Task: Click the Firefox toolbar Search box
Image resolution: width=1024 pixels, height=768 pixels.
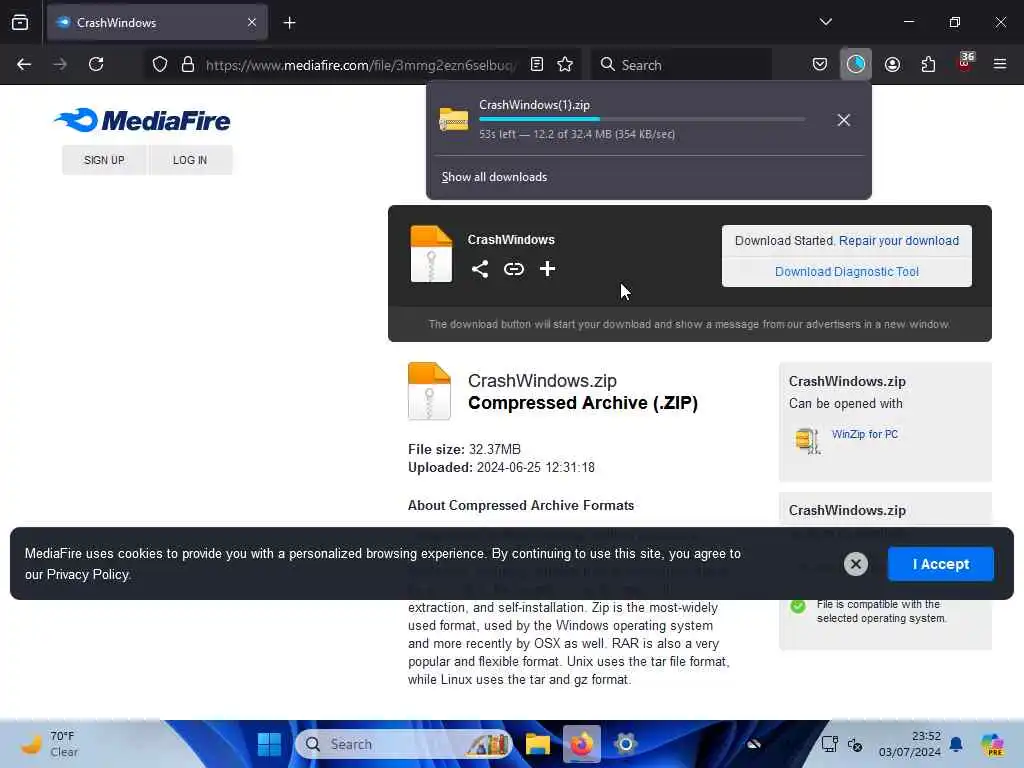Action: [682, 65]
